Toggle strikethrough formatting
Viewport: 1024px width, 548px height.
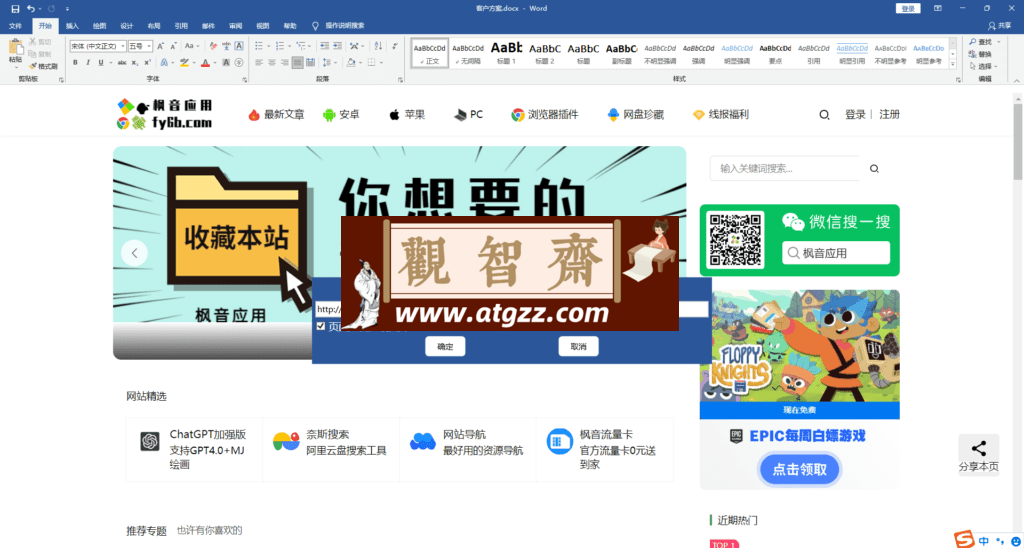(122, 63)
